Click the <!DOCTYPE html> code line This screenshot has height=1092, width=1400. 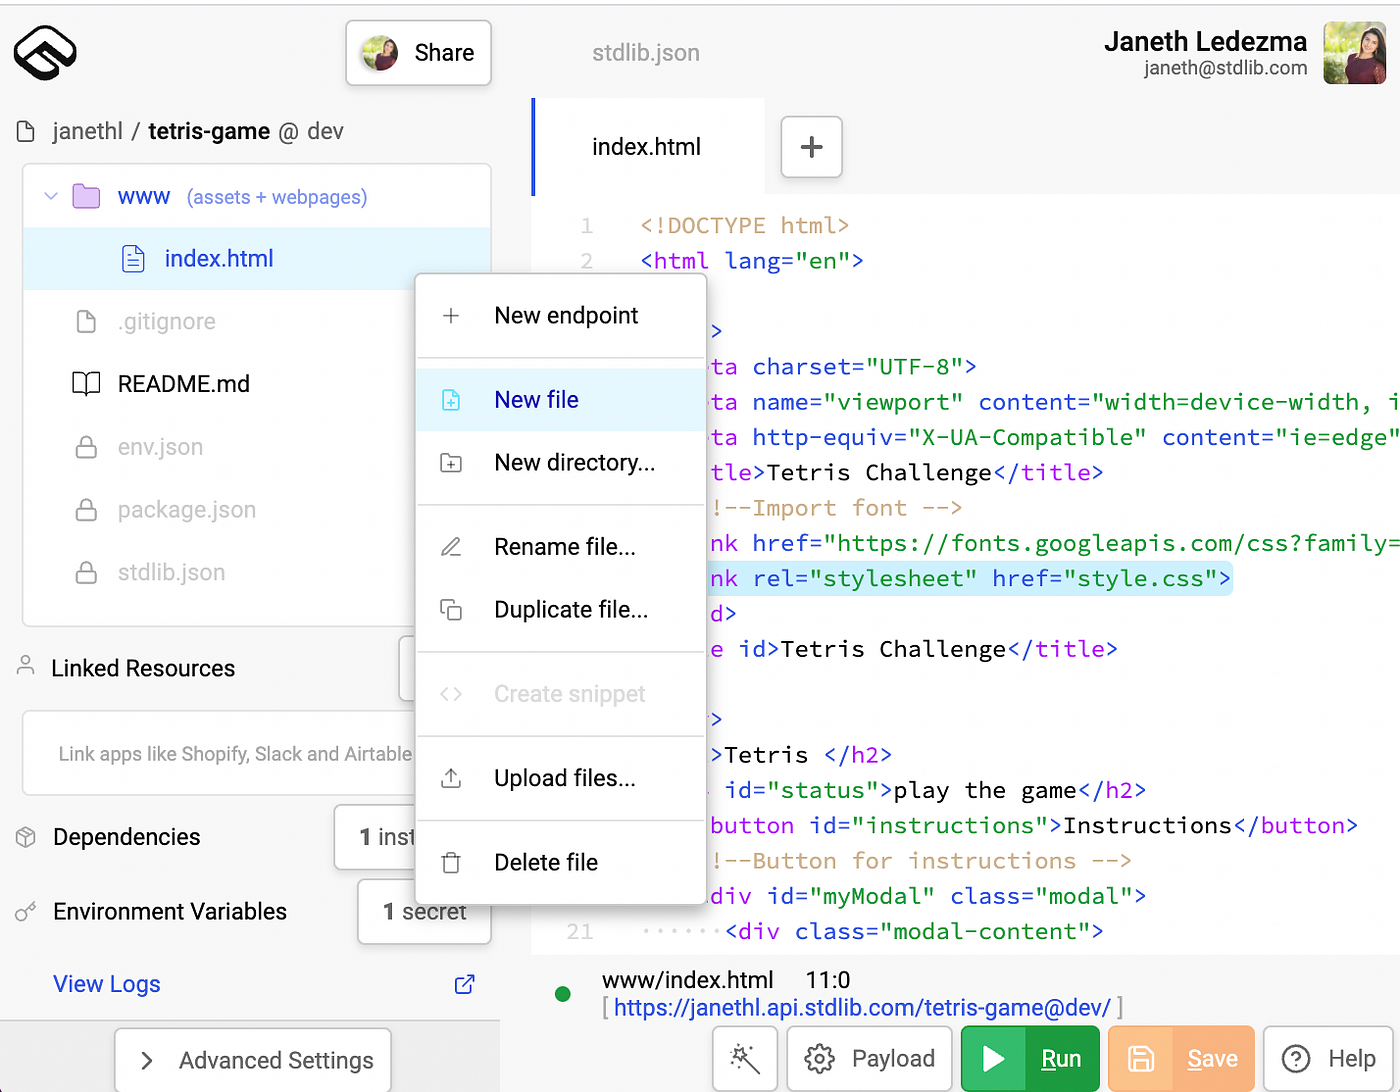point(745,226)
